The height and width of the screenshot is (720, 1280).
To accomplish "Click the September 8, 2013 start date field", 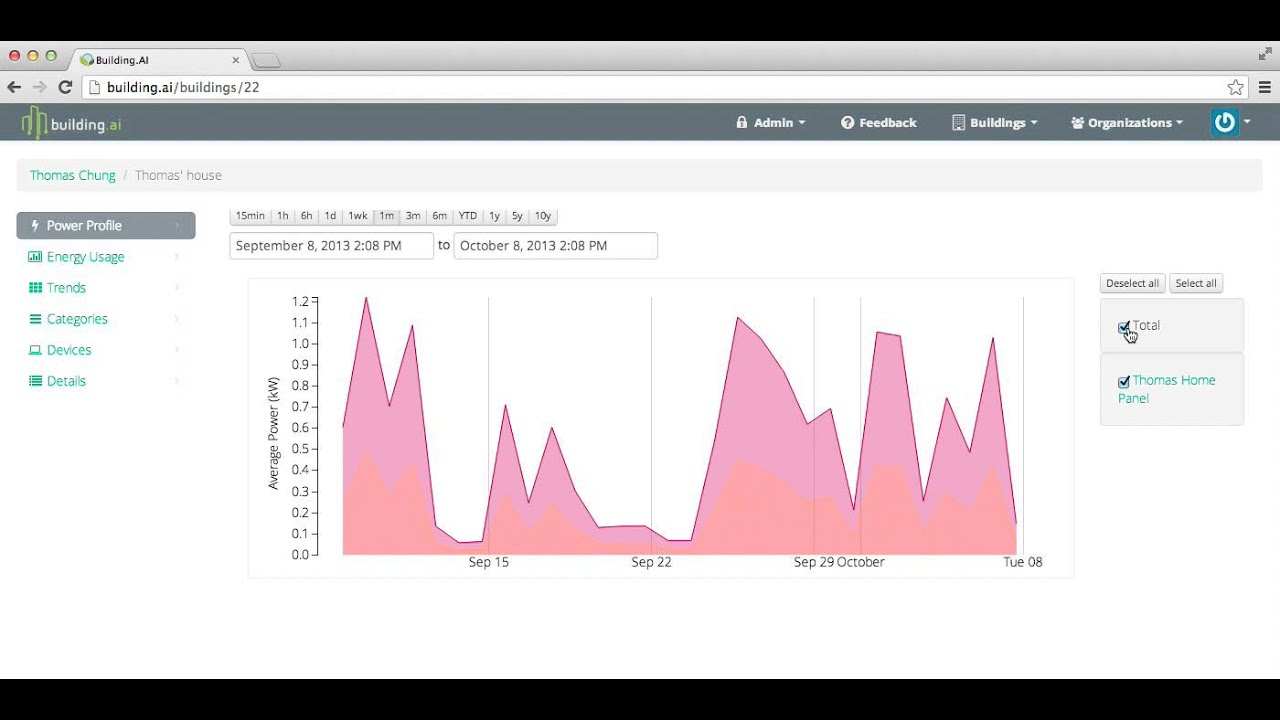I will pos(332,246).
